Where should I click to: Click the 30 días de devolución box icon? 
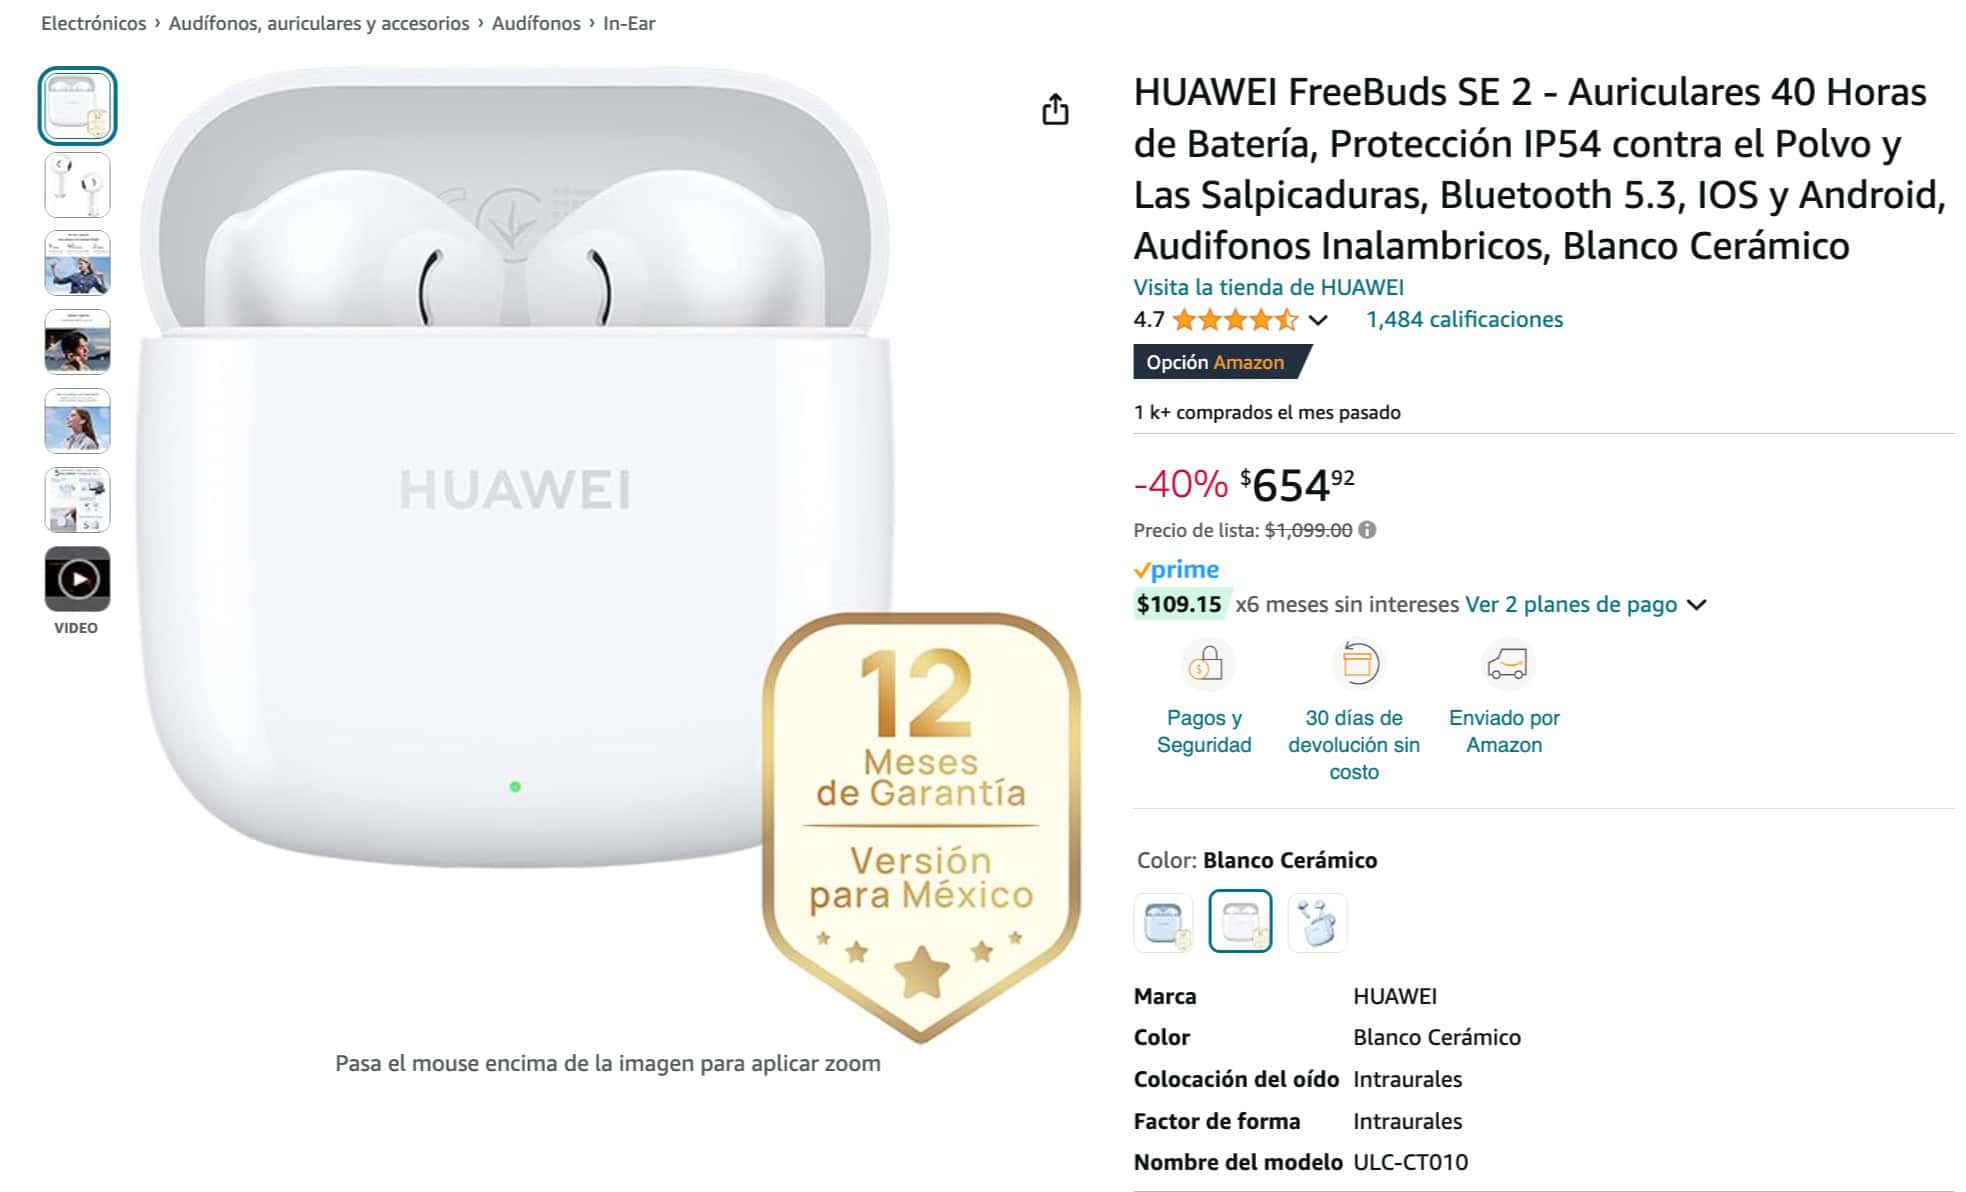1359,664
